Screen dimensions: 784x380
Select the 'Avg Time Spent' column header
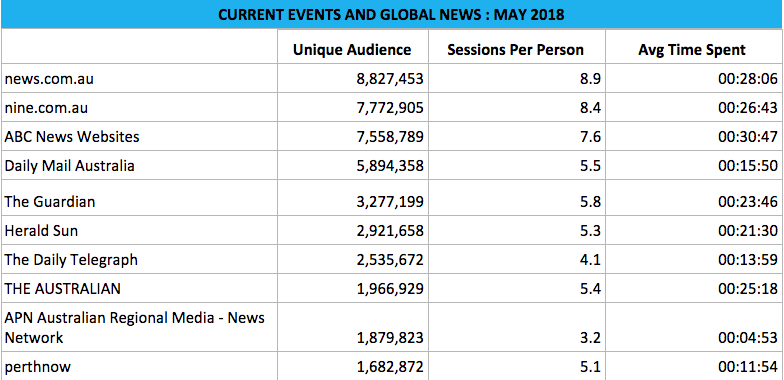692,50
